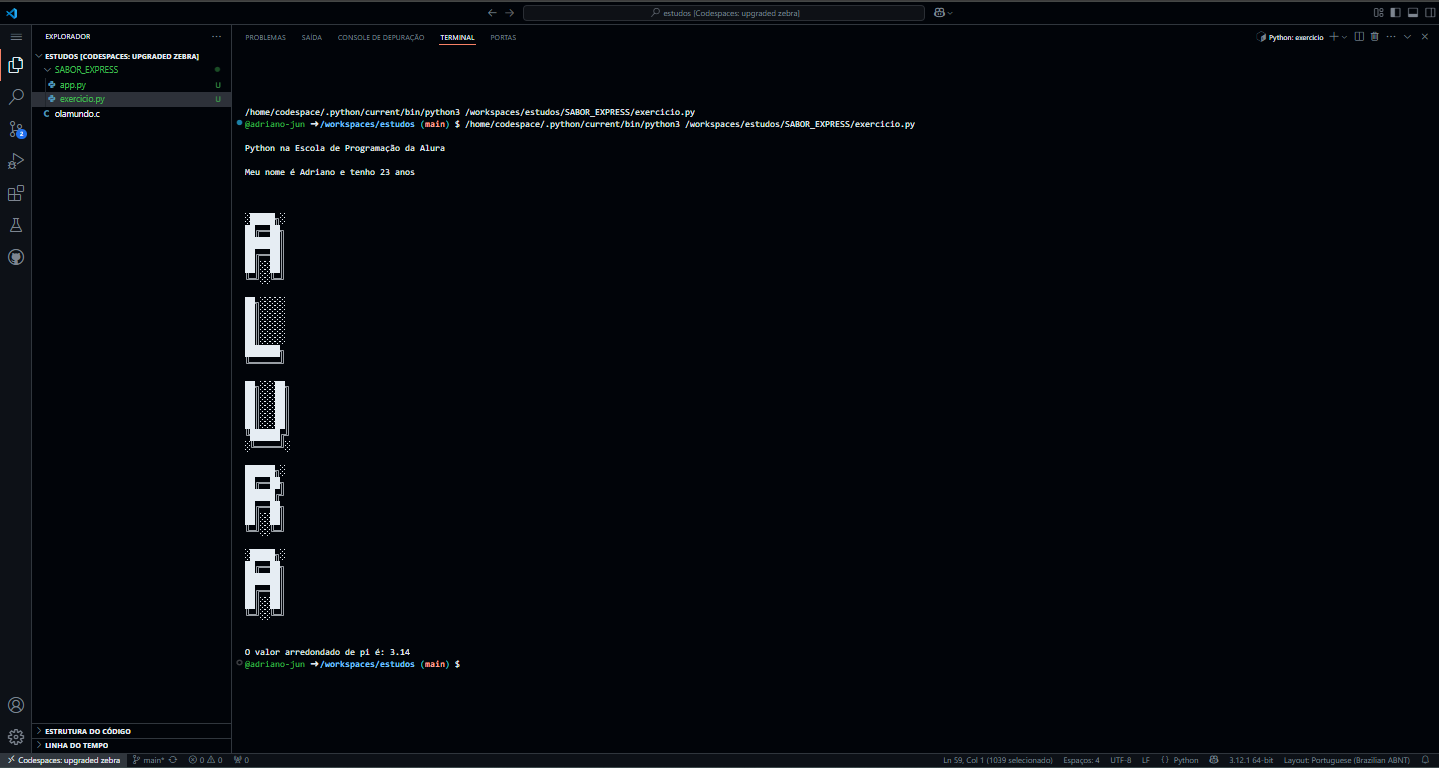Click Ln 59, Col 1 cursor position
Screen dimensions: 1439x768
[997, 760]
